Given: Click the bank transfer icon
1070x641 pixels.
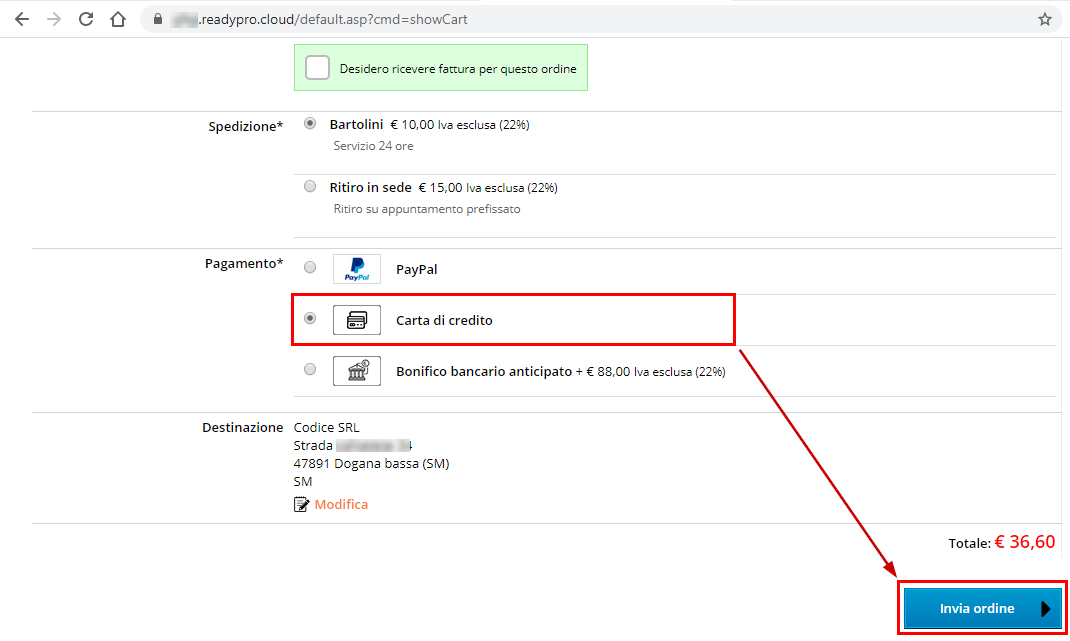Looking at the screenshot, I should click(357, 371).
